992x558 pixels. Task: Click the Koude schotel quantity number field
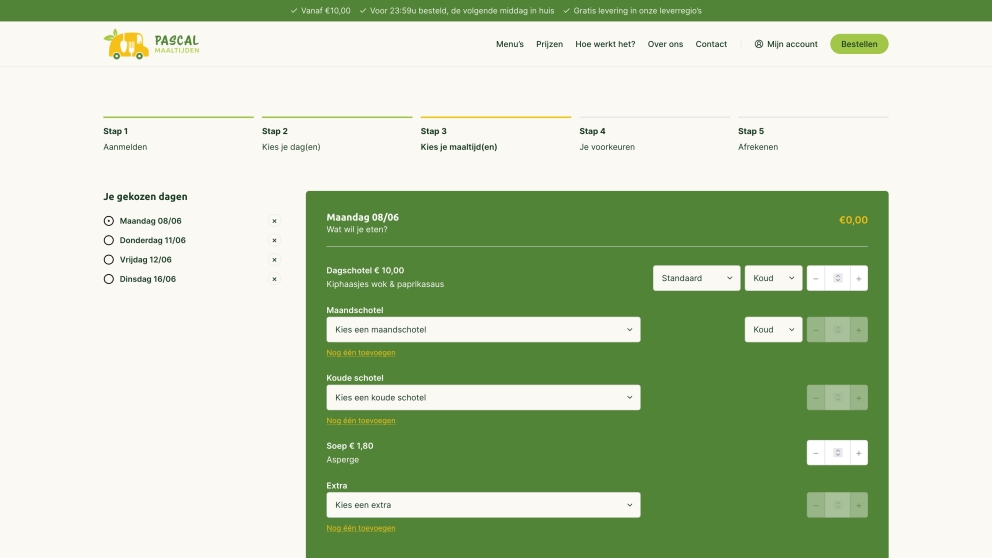click(x=837, y=398)
